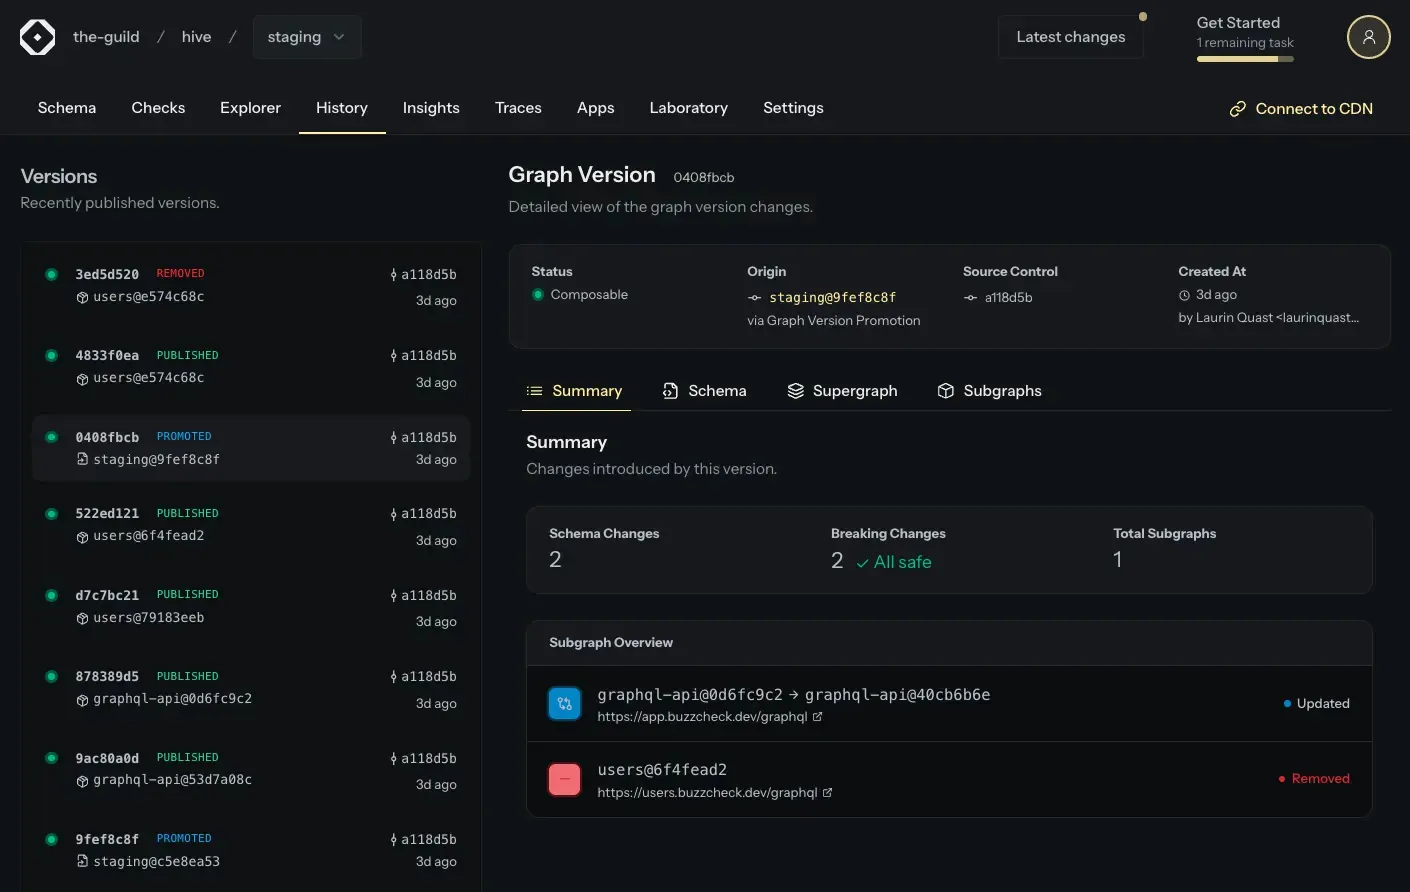Navigate to the-guild organization breadcrumb
The width and height of the screenshot is (1410, 892).
tap(106, 37)
